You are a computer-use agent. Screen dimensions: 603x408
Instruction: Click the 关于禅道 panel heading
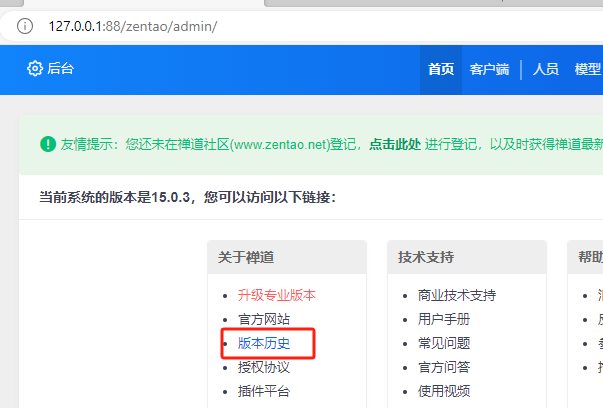click(x=246, y=257)
